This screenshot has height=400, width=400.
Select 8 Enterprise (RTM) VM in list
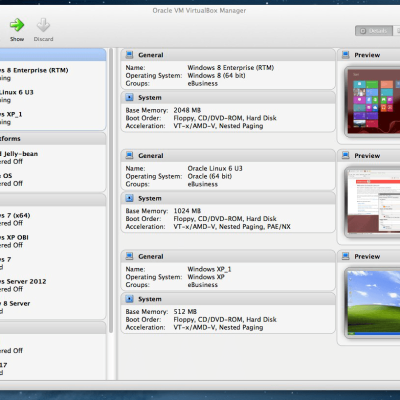[53, 74]
